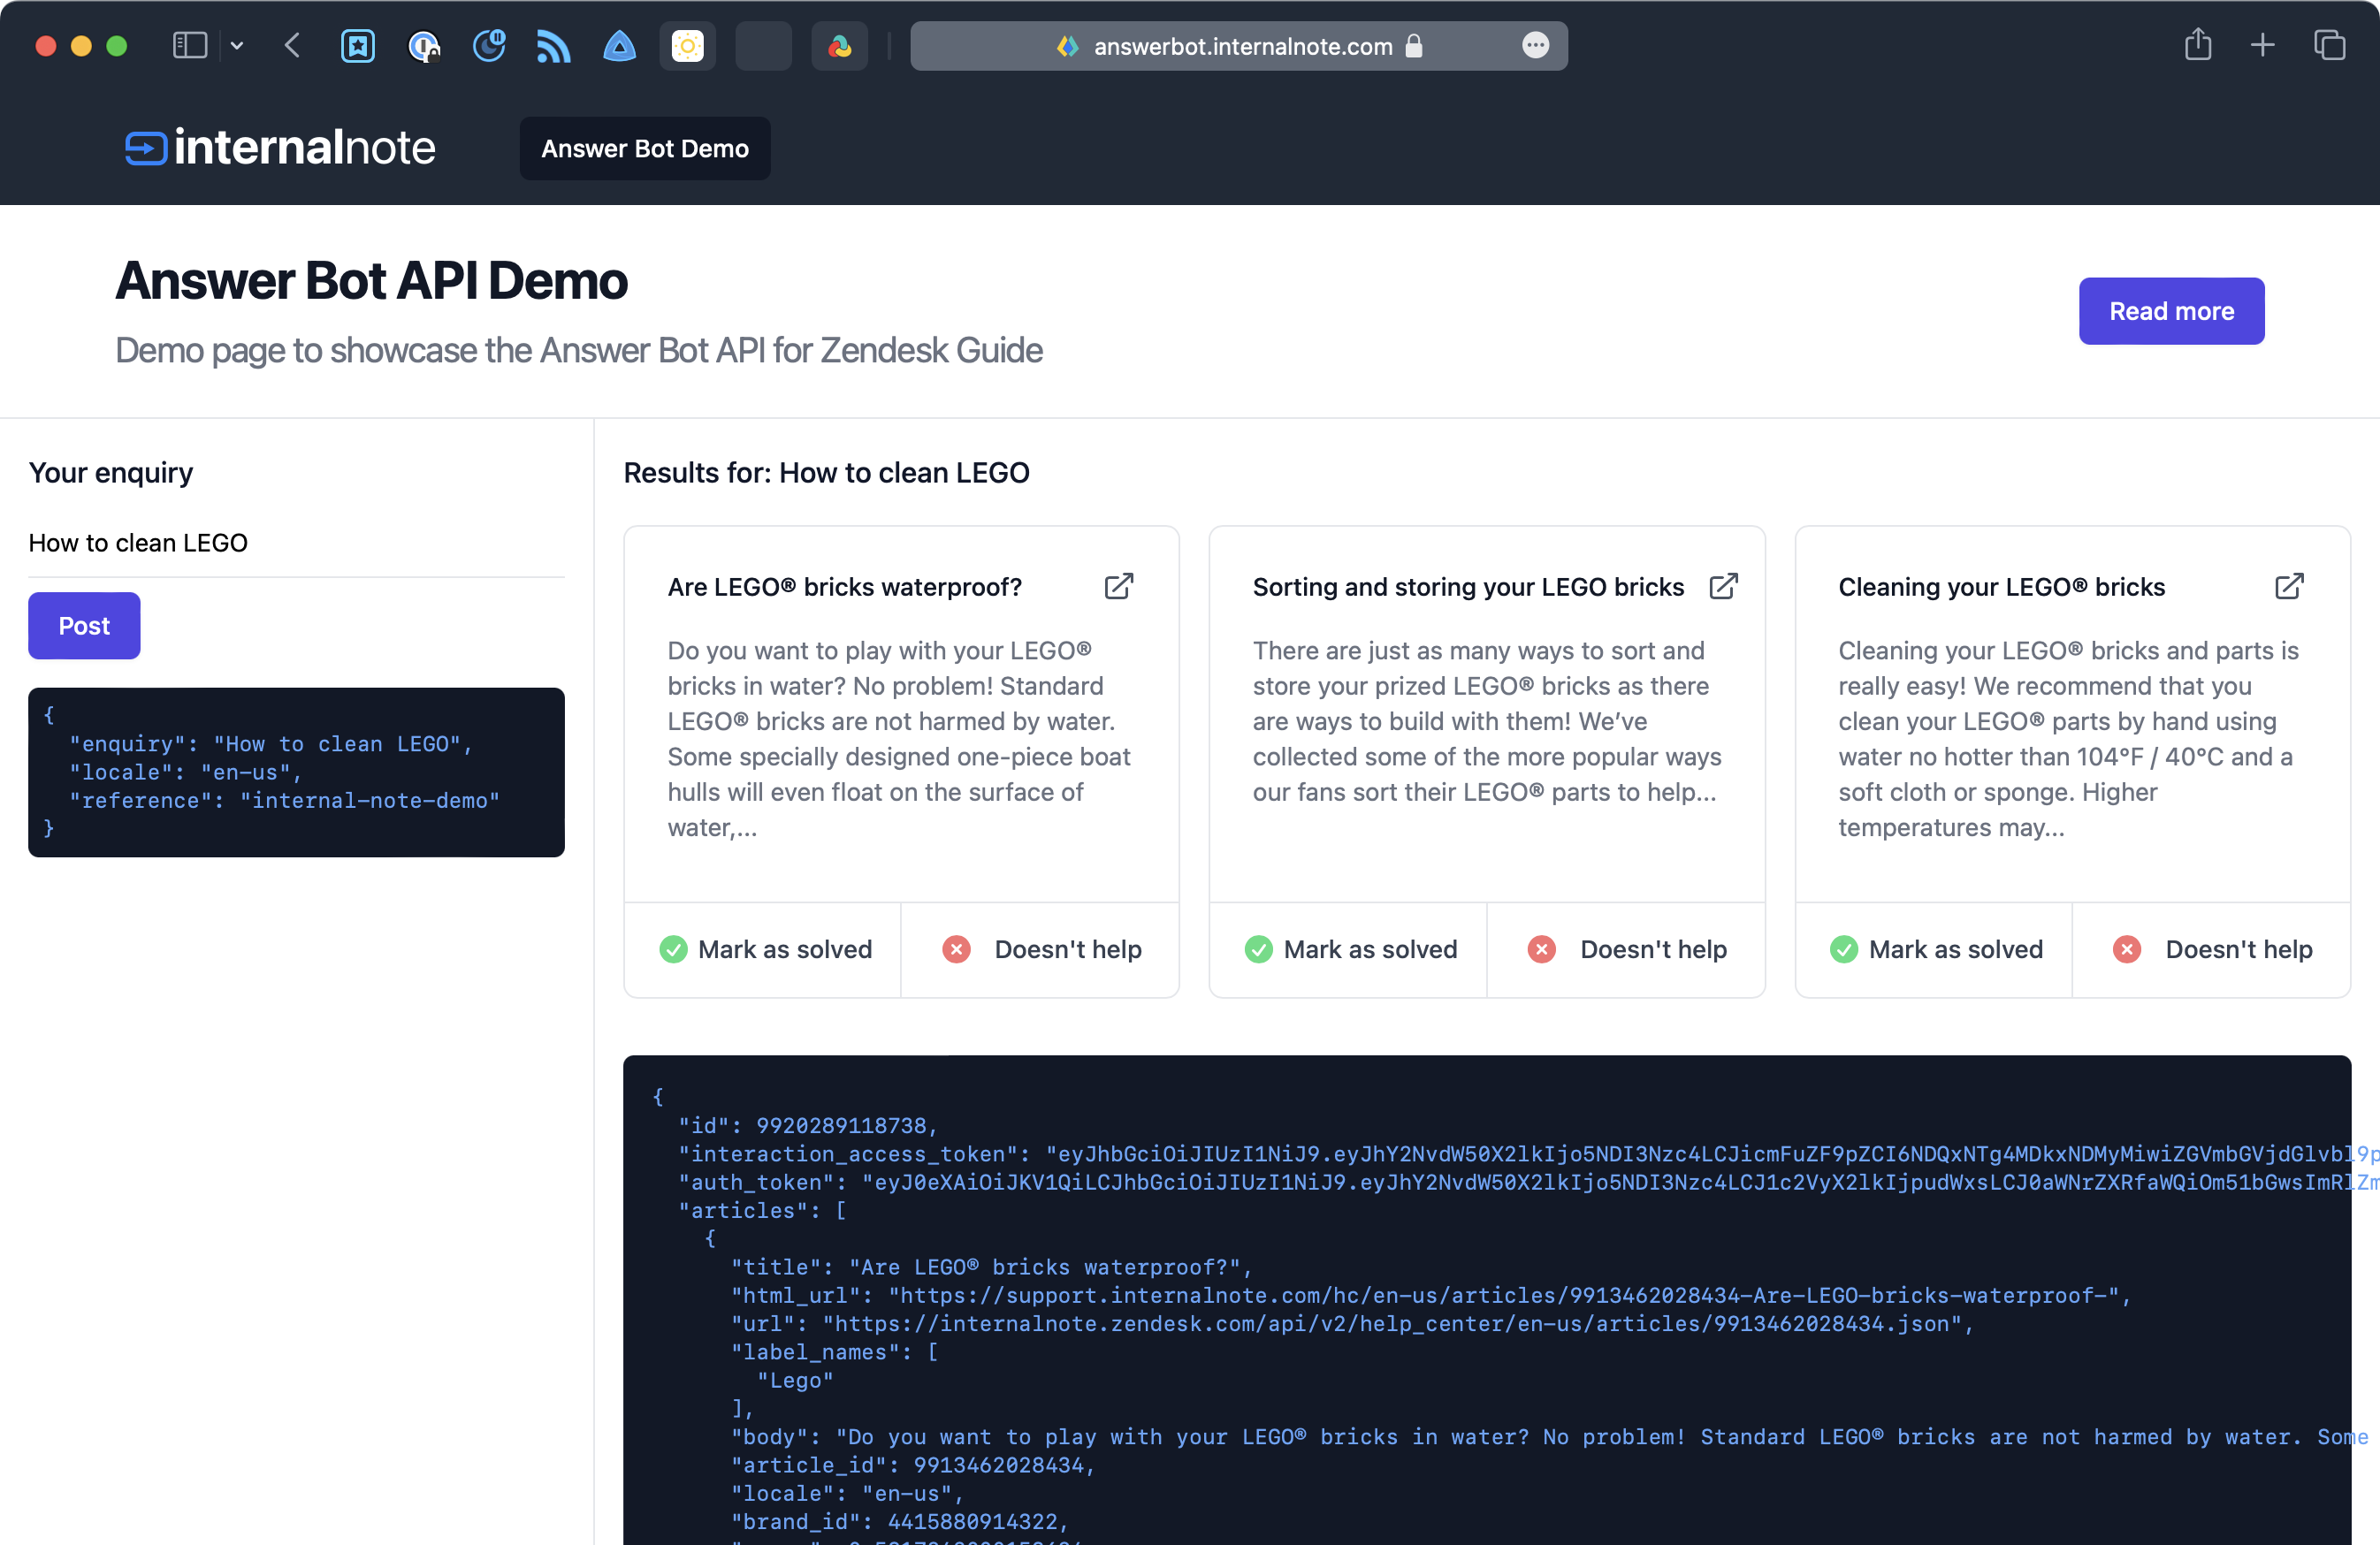Toggle the Safari sidebar icon
This screenshot has height=1545, width=2380.
coord(190,45)
